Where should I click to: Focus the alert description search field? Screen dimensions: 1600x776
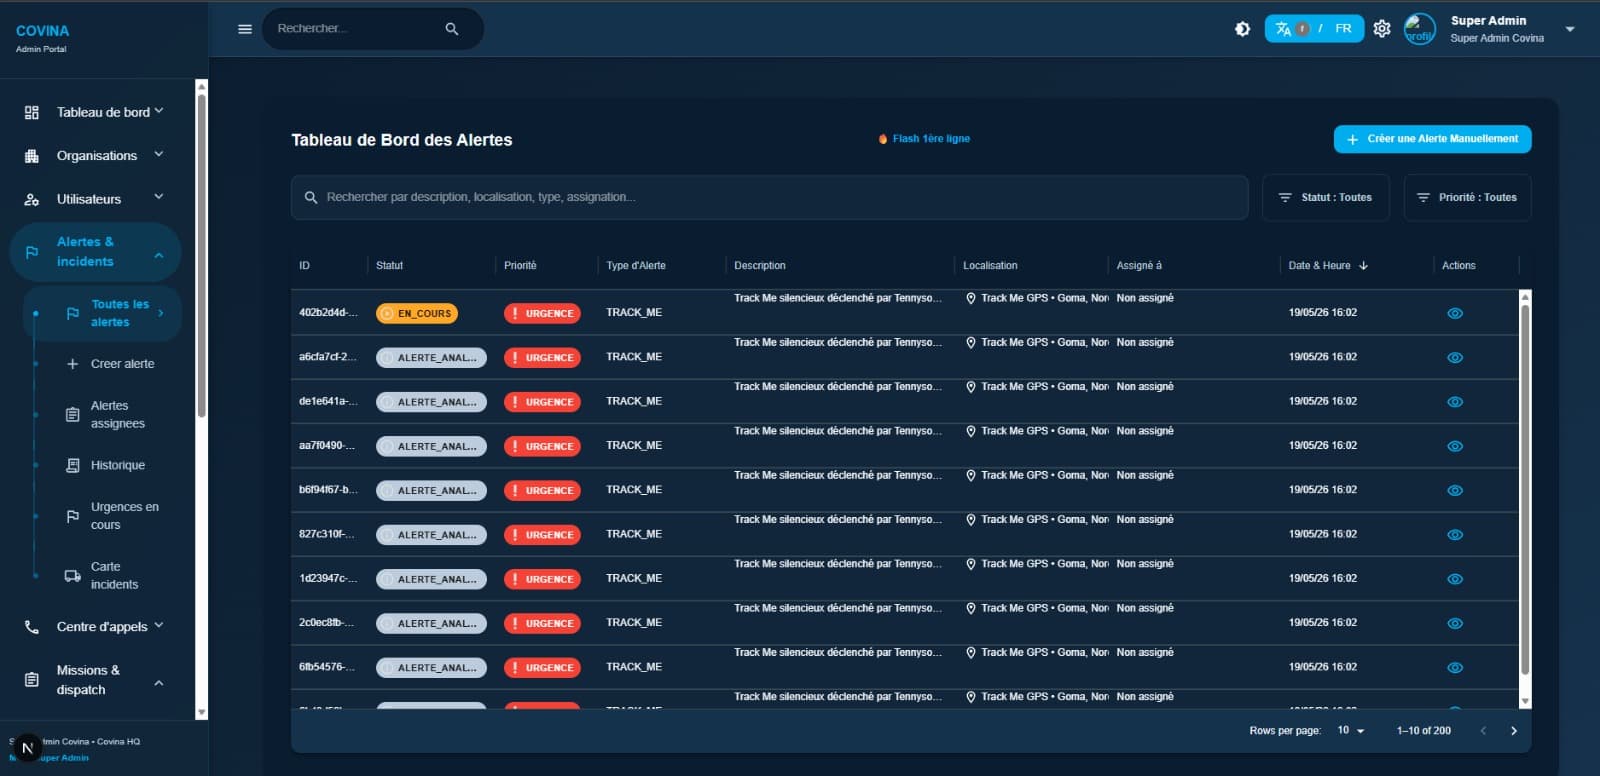click(x=769, y=198)
